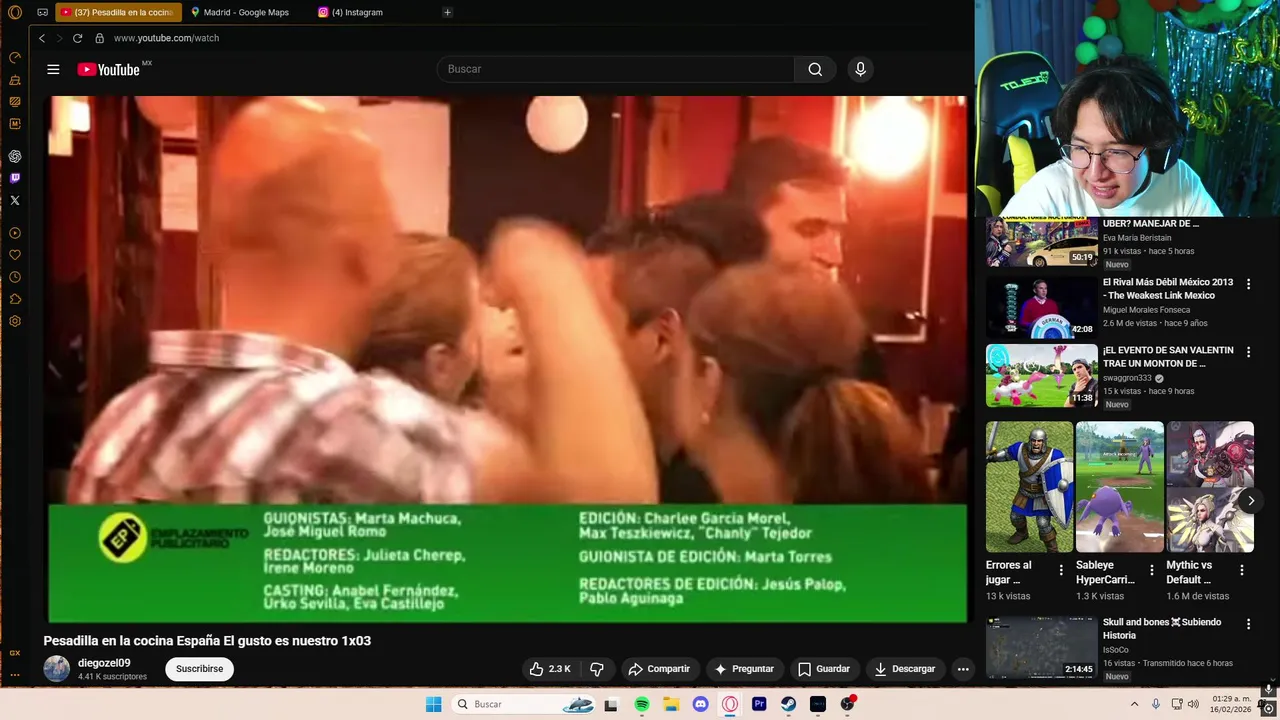This screenshot has width=1280, height=720.
Task: Open the Player icon in Opera sidebar
Action: 15,233
